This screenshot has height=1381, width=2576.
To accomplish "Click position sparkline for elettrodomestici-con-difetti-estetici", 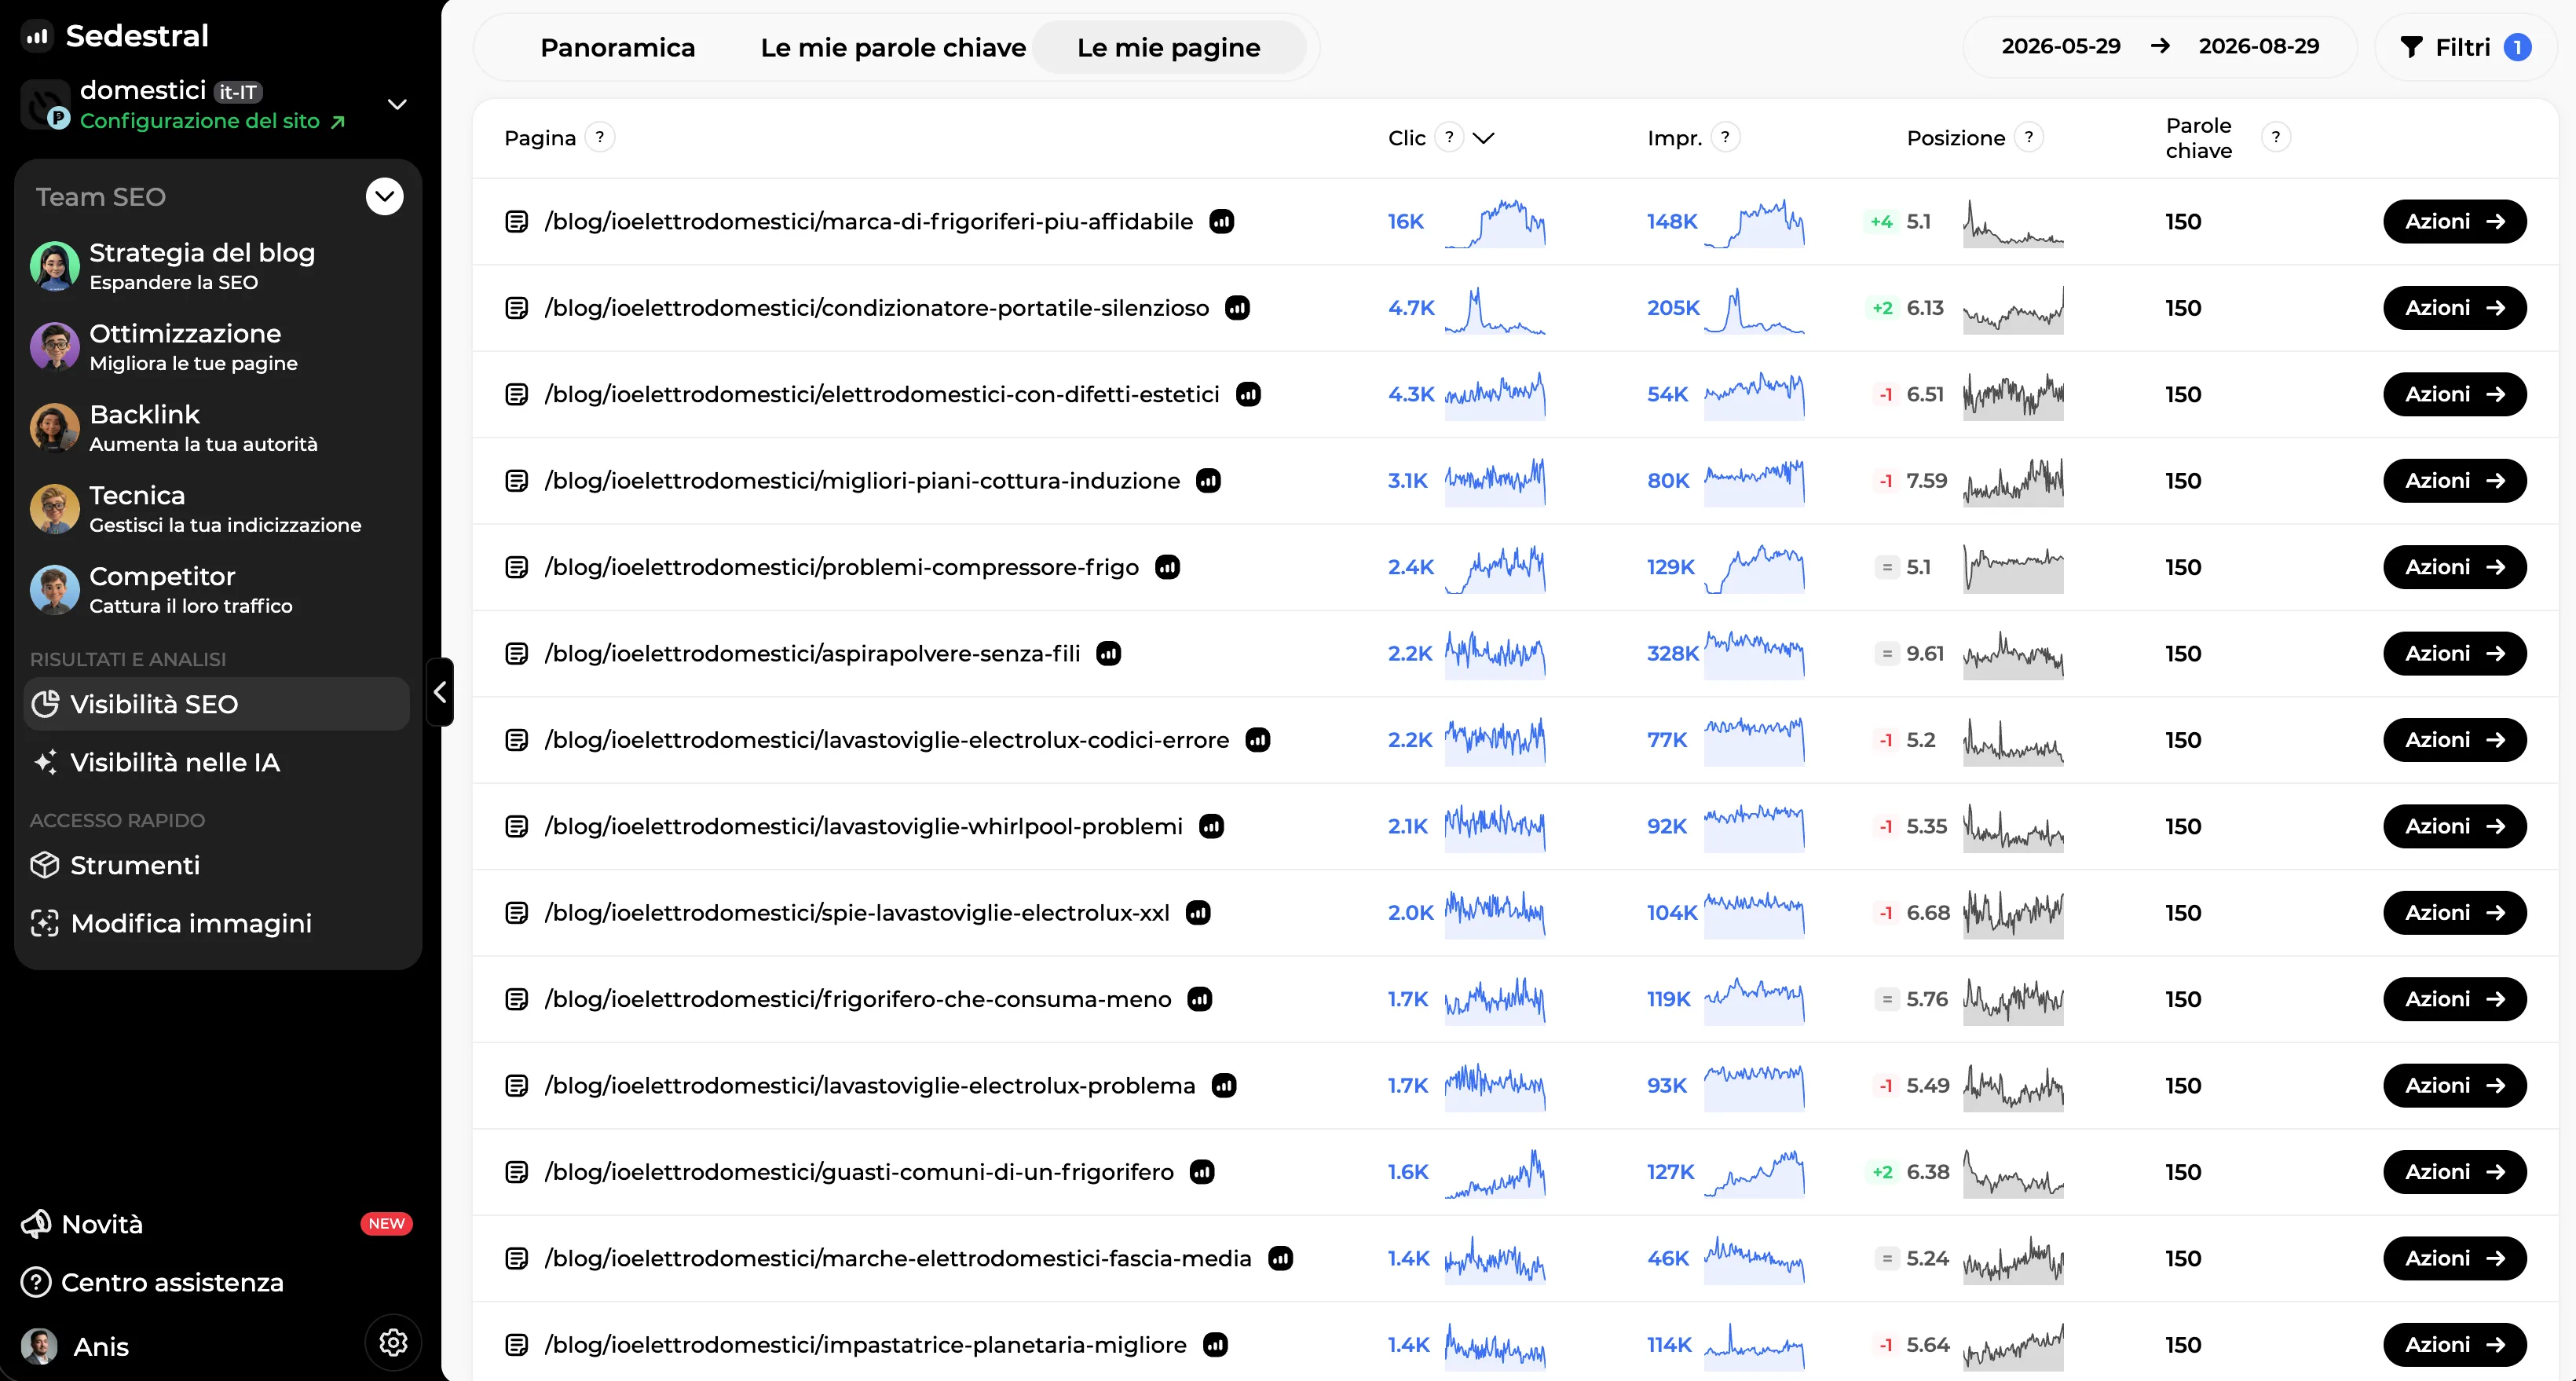I will (x=2012, y=396).
